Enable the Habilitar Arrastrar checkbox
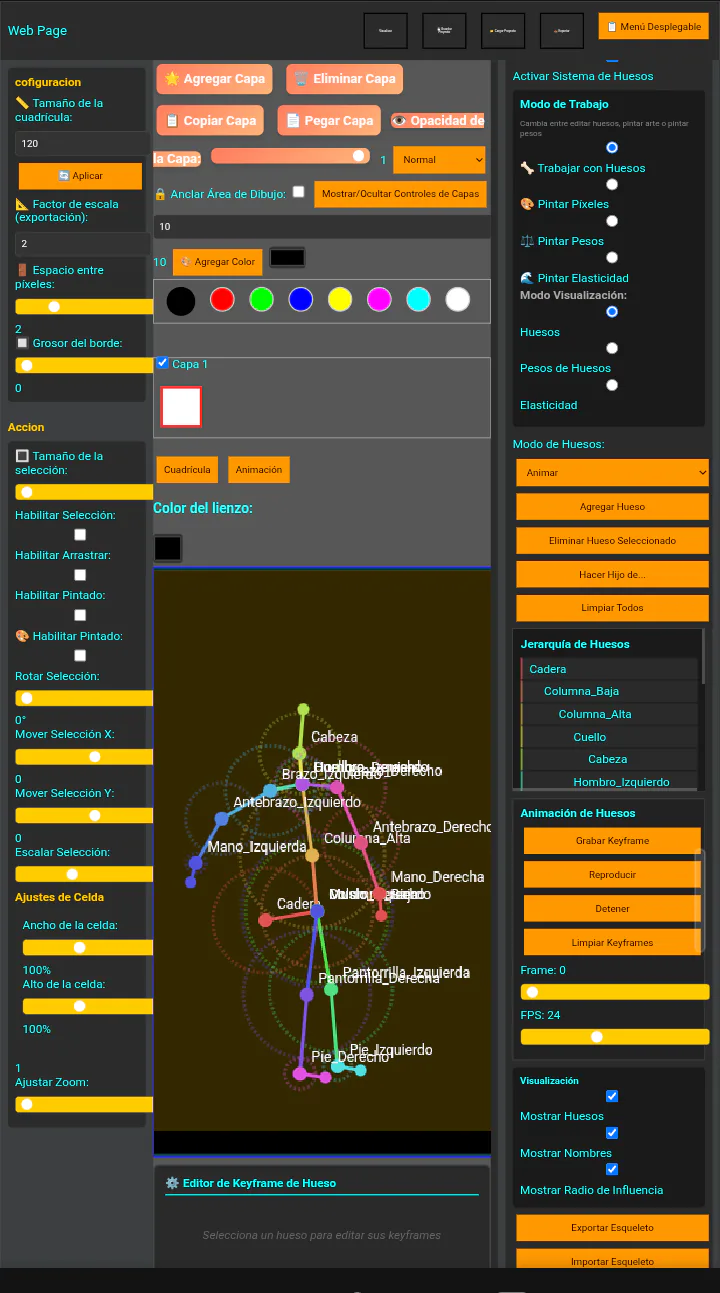This screenshot has width=720, height=1293. click(80, 575)
